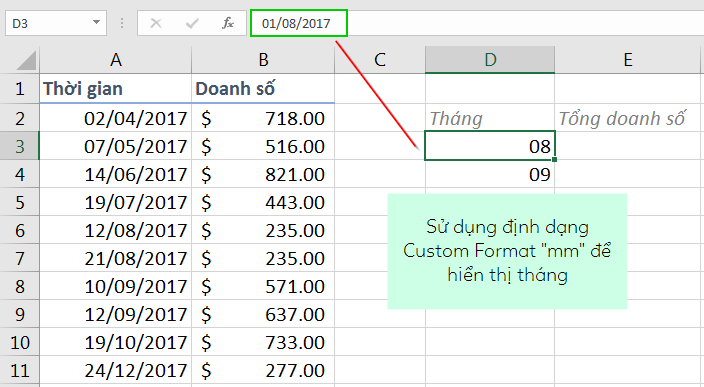Select column B header

[263, 60]
